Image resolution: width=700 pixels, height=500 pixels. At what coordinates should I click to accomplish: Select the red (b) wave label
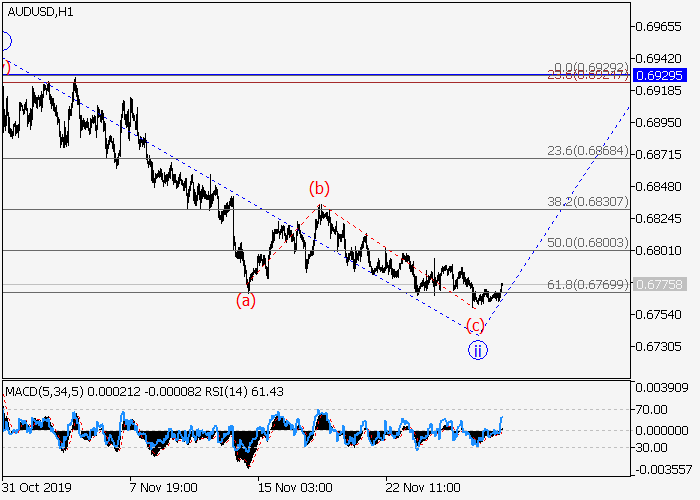318,188
